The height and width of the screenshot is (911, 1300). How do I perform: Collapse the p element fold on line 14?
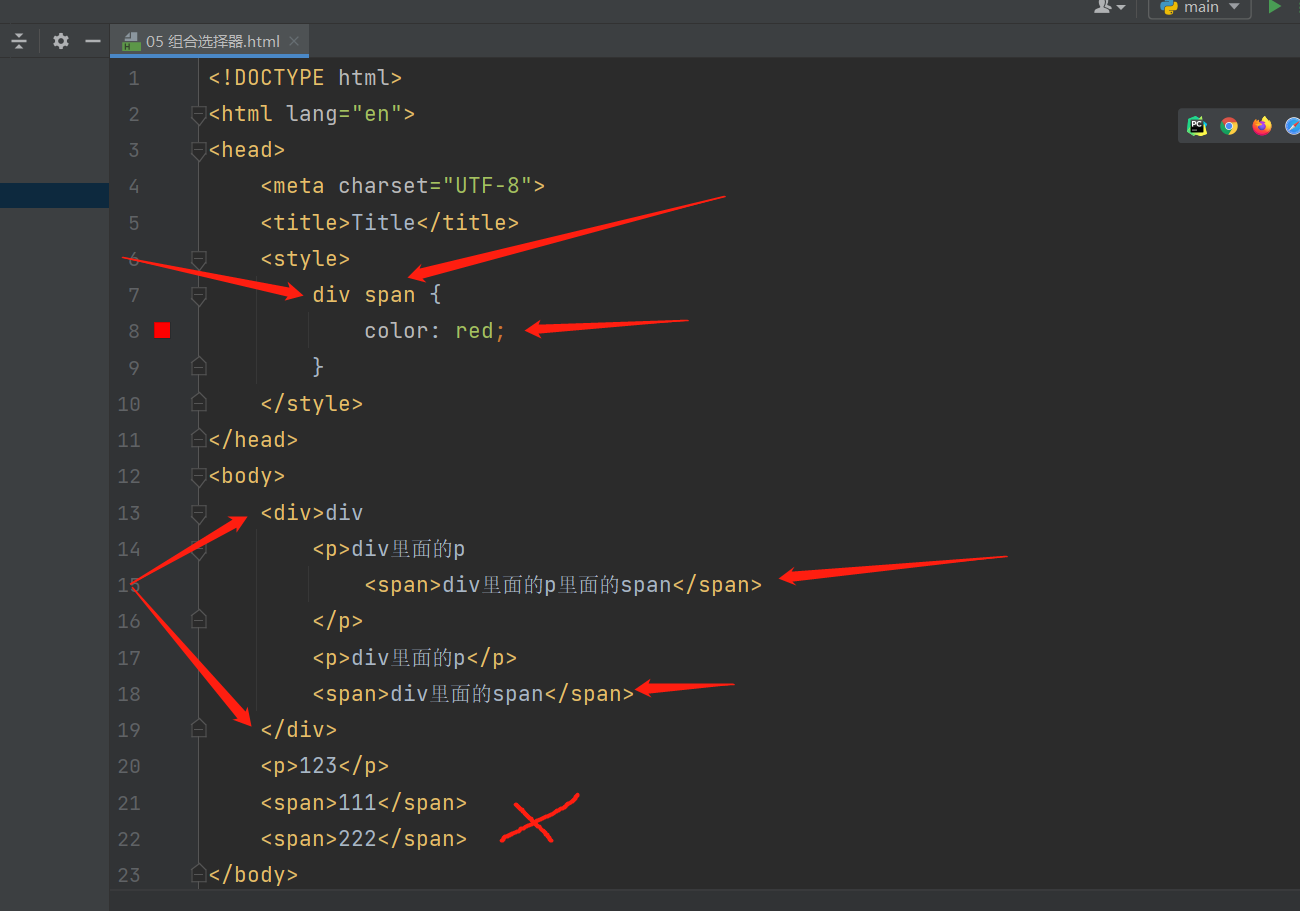pos(198,548)
